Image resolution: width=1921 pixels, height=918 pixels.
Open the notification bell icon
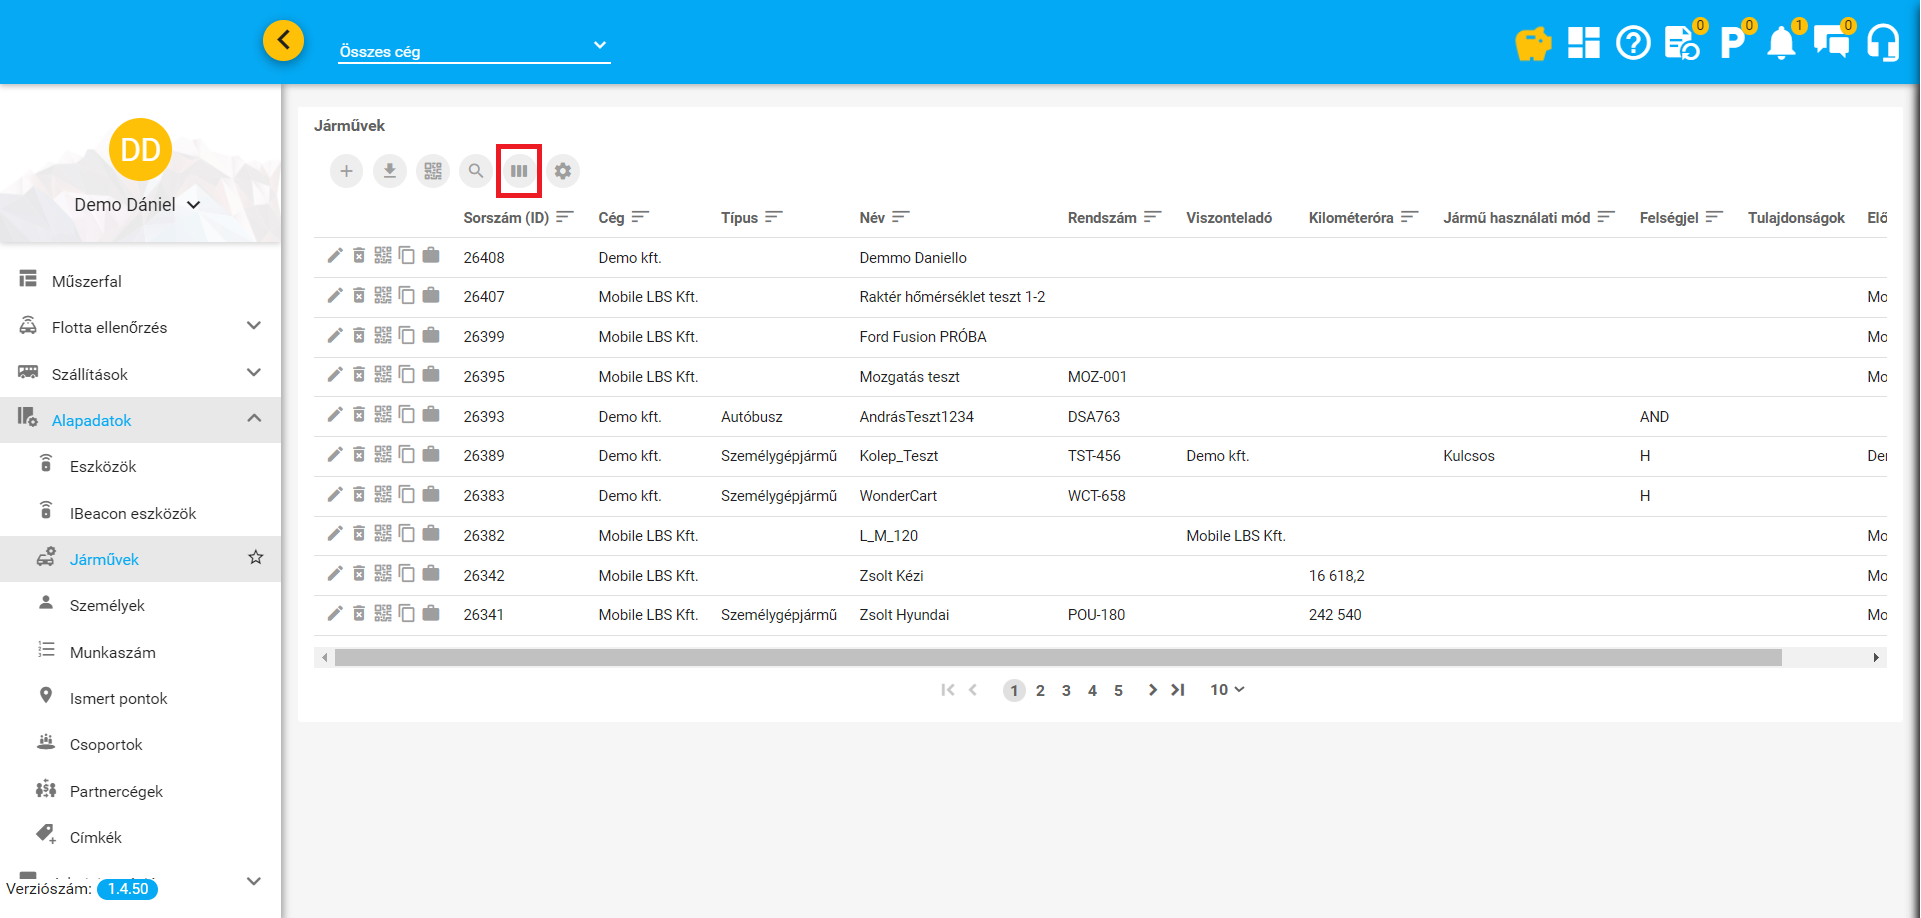click(1781, 43)
